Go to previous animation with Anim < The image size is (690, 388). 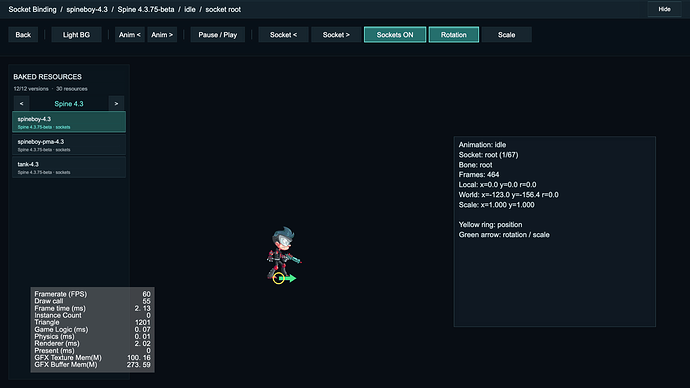tap(130, 35)
